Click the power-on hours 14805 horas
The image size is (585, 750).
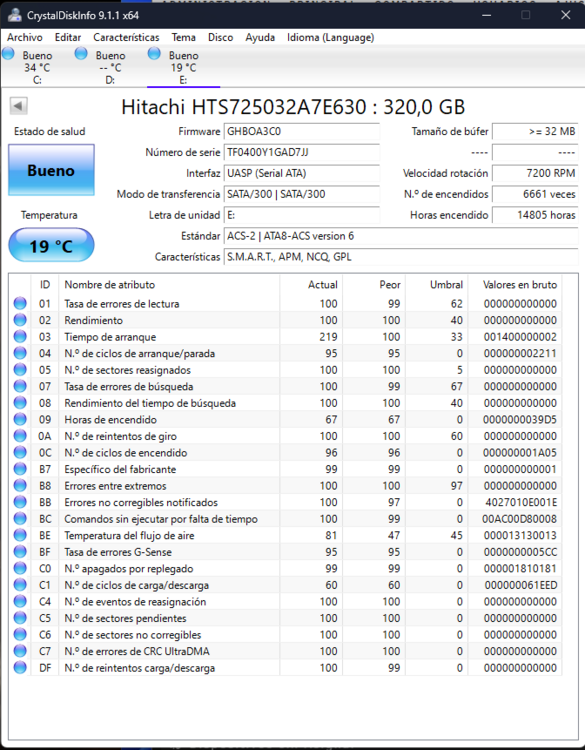(535, 215)
